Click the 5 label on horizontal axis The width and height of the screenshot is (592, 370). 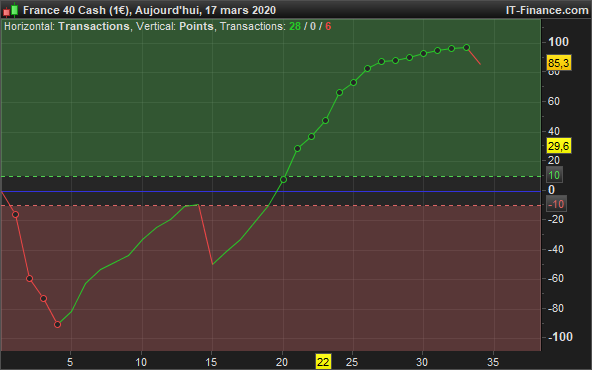pyautogui.click(x=70, y=362)
